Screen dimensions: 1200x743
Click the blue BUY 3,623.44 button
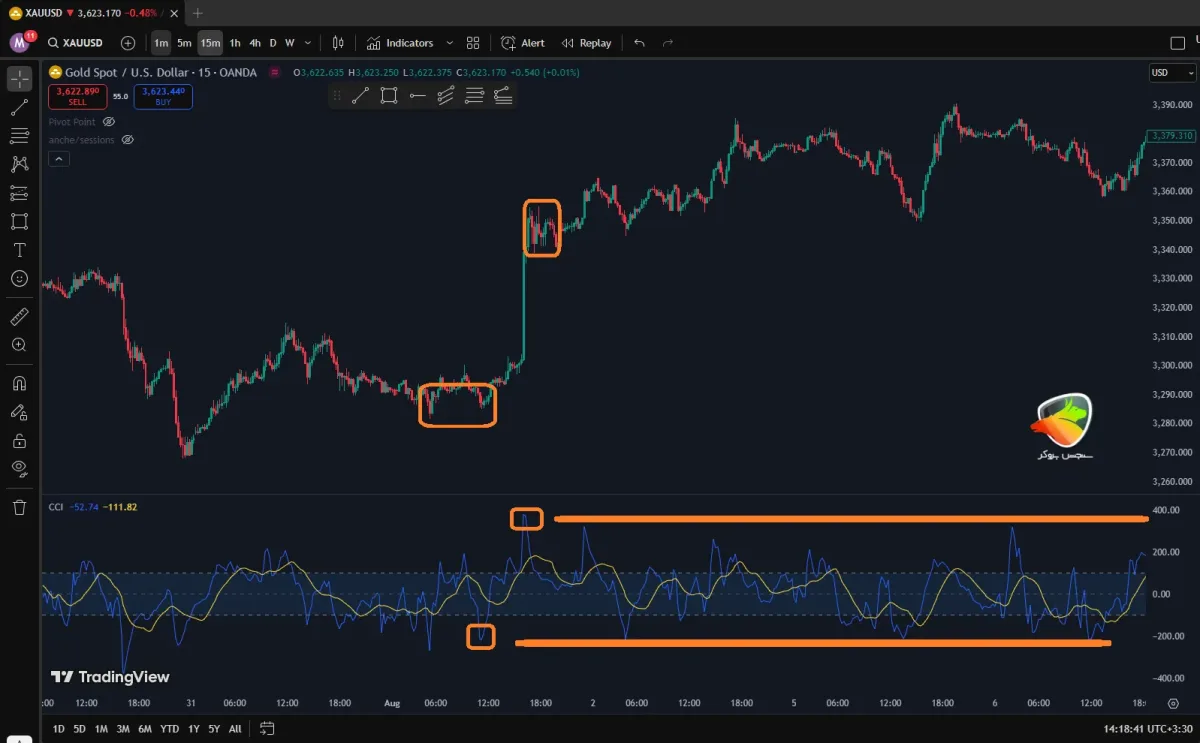click(163, 96)
